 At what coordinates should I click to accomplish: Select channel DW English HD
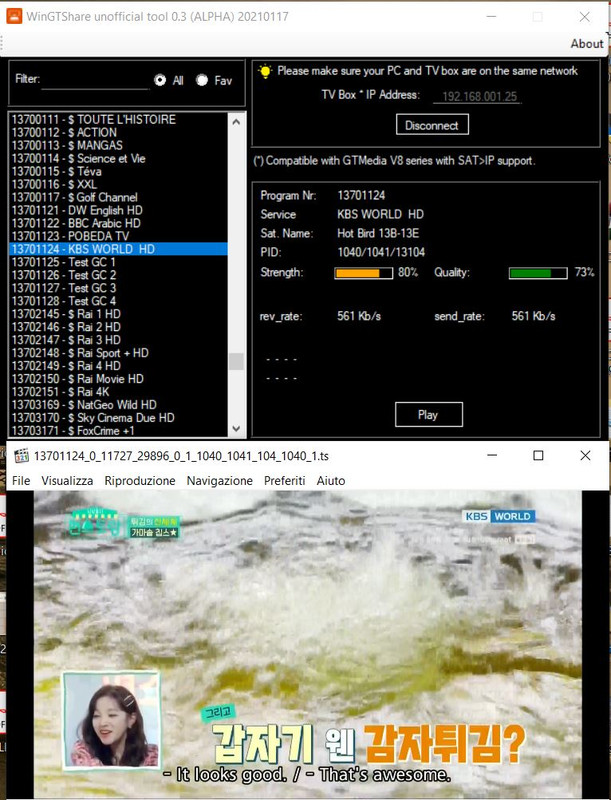coord(119,210)
